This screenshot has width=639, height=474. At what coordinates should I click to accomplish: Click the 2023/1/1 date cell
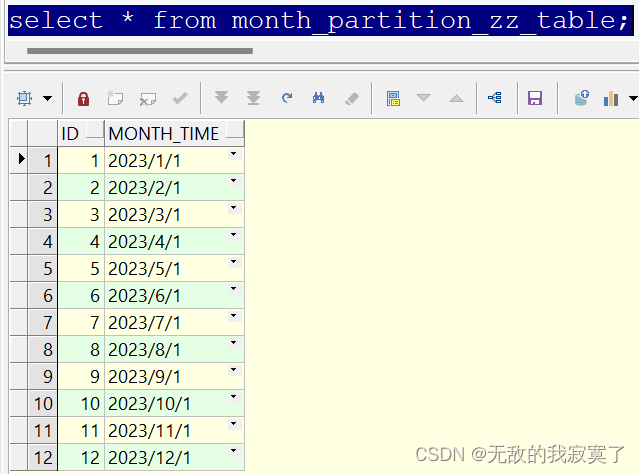point(174,160)
